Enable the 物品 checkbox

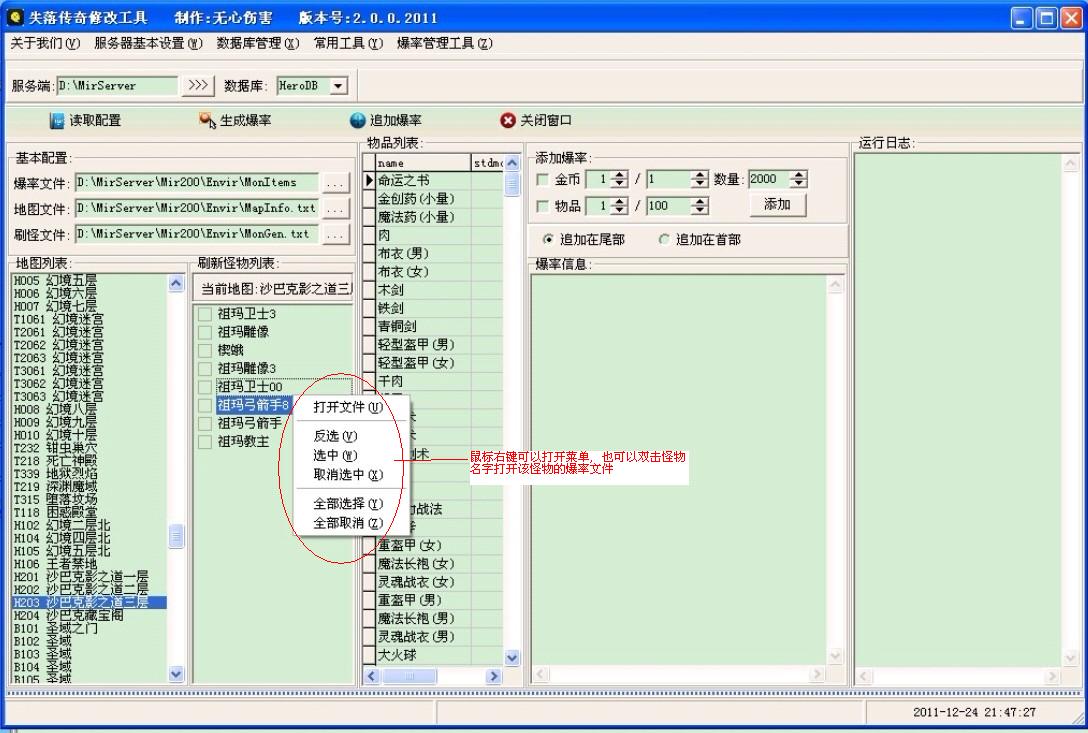pos(543,206)
